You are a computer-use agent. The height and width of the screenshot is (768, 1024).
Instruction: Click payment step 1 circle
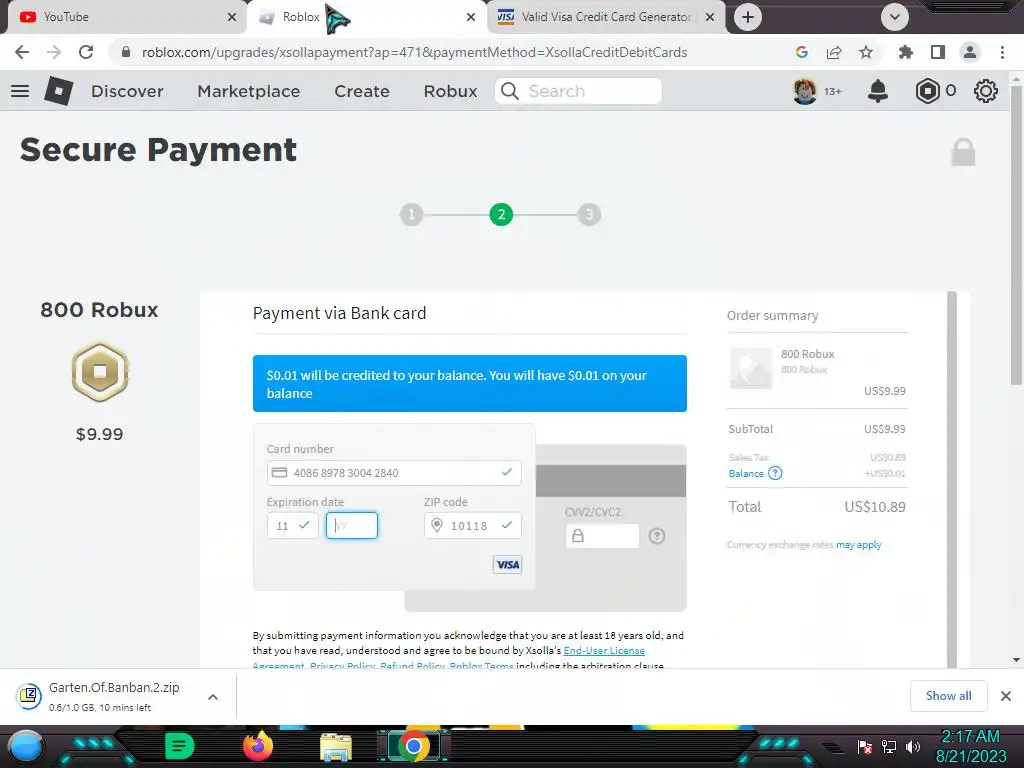coord(411,214)
